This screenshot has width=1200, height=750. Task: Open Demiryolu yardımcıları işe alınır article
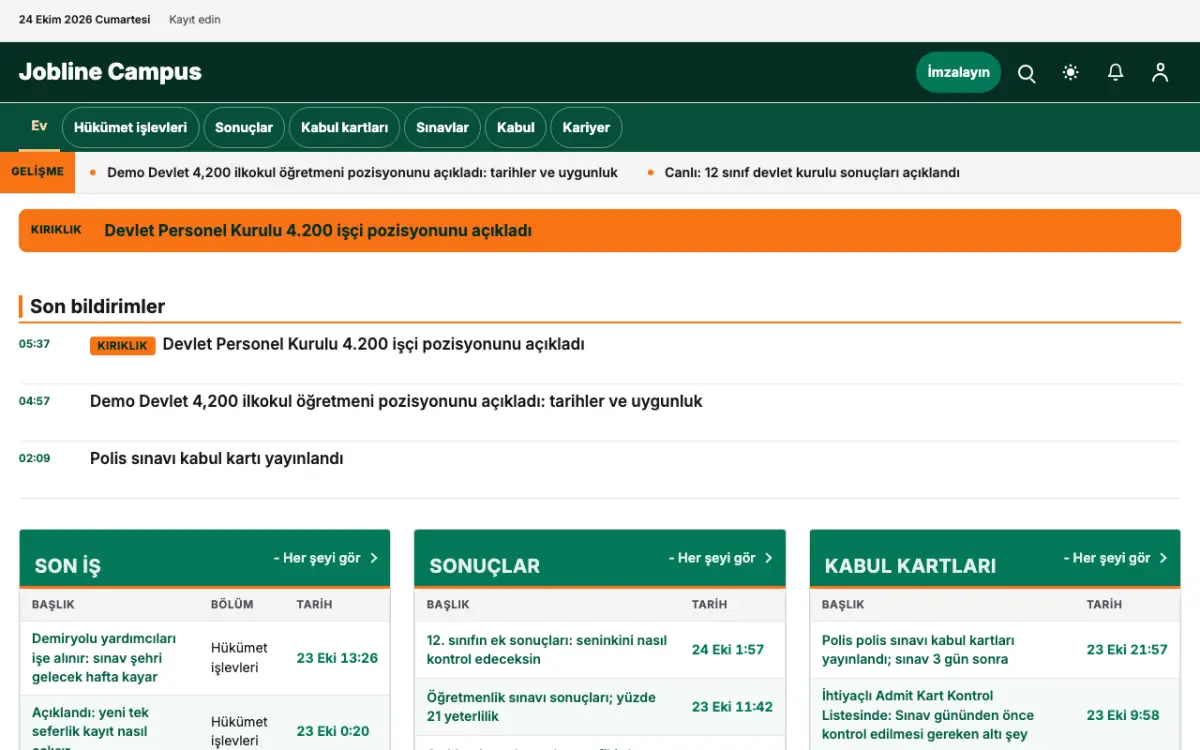tap(104, 658)
